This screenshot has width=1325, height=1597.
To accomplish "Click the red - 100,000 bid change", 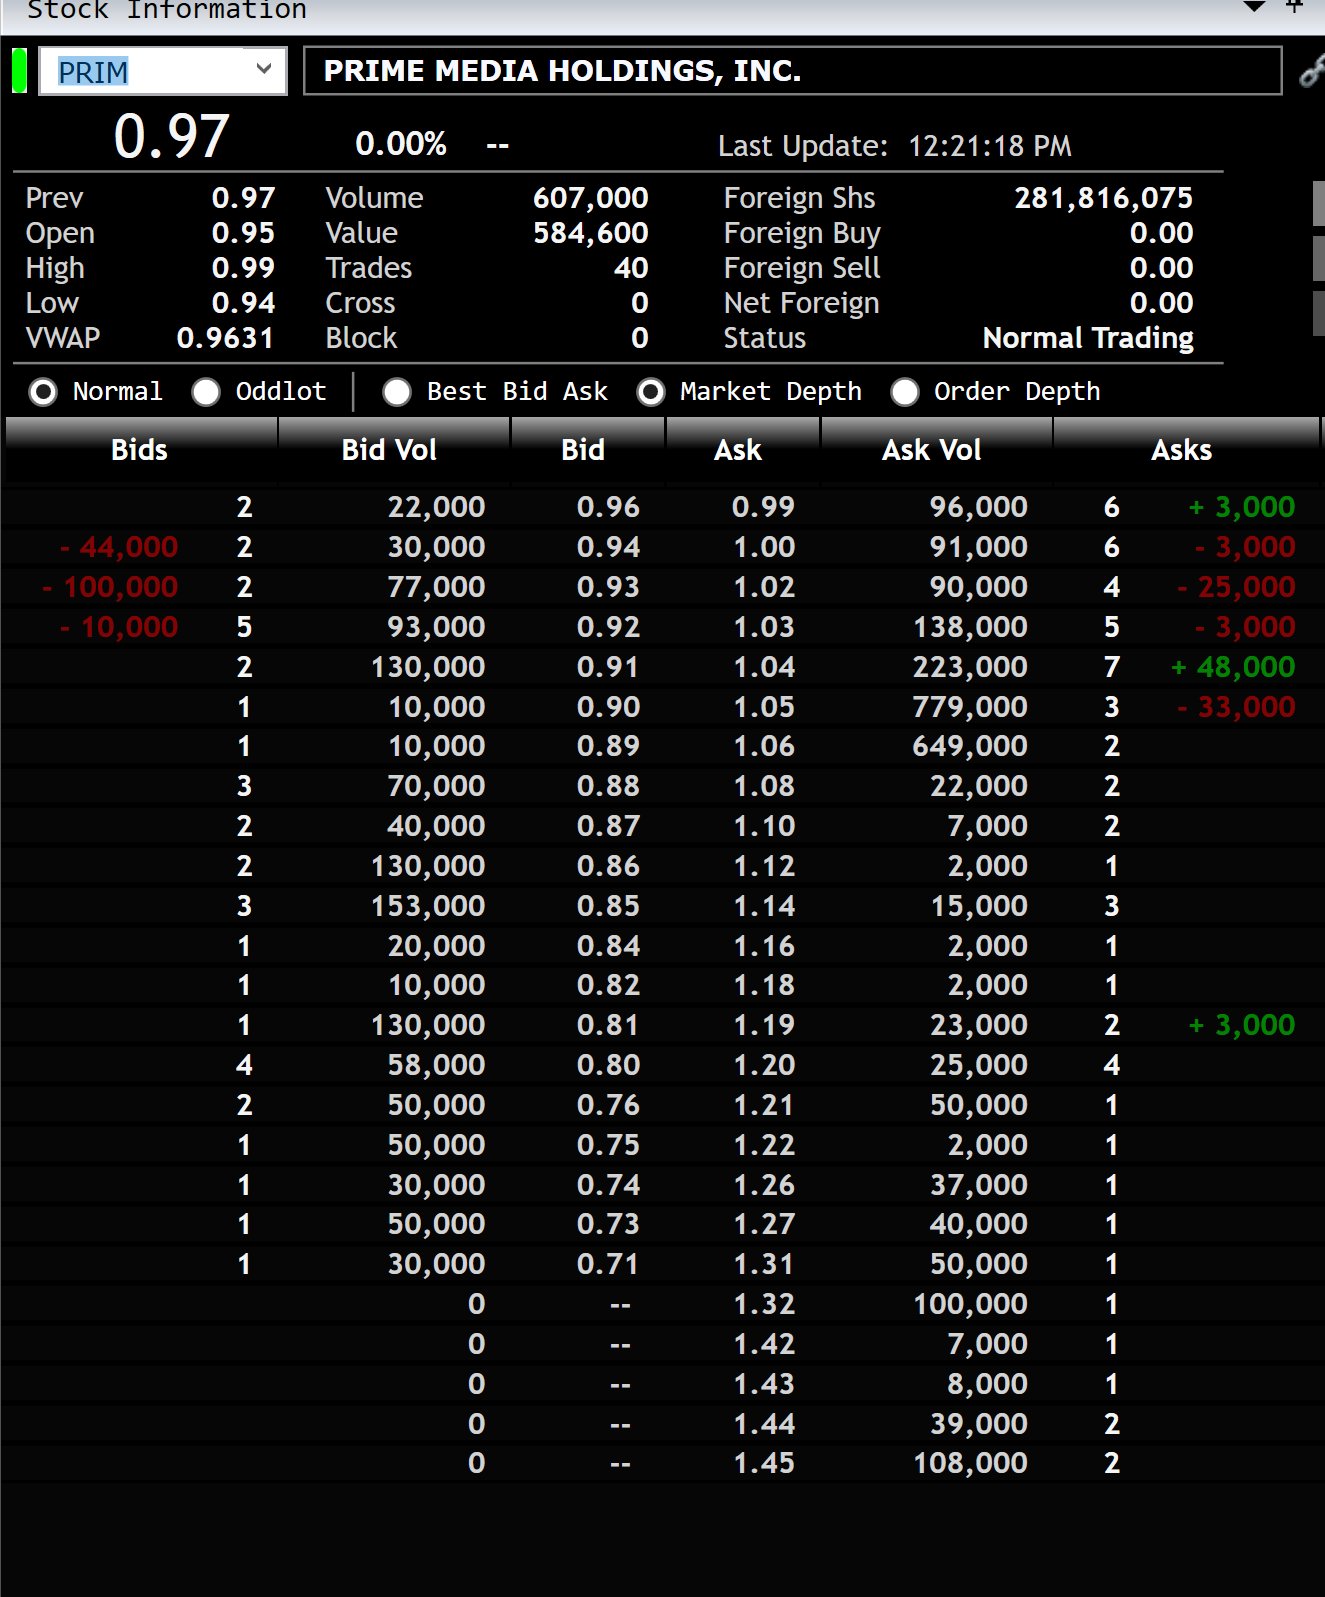I will [x=110, y=587].
